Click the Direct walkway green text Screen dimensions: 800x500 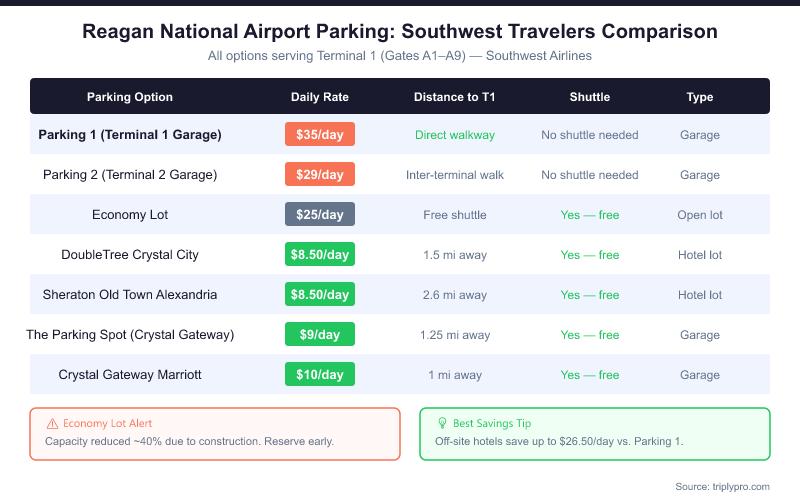455,134
